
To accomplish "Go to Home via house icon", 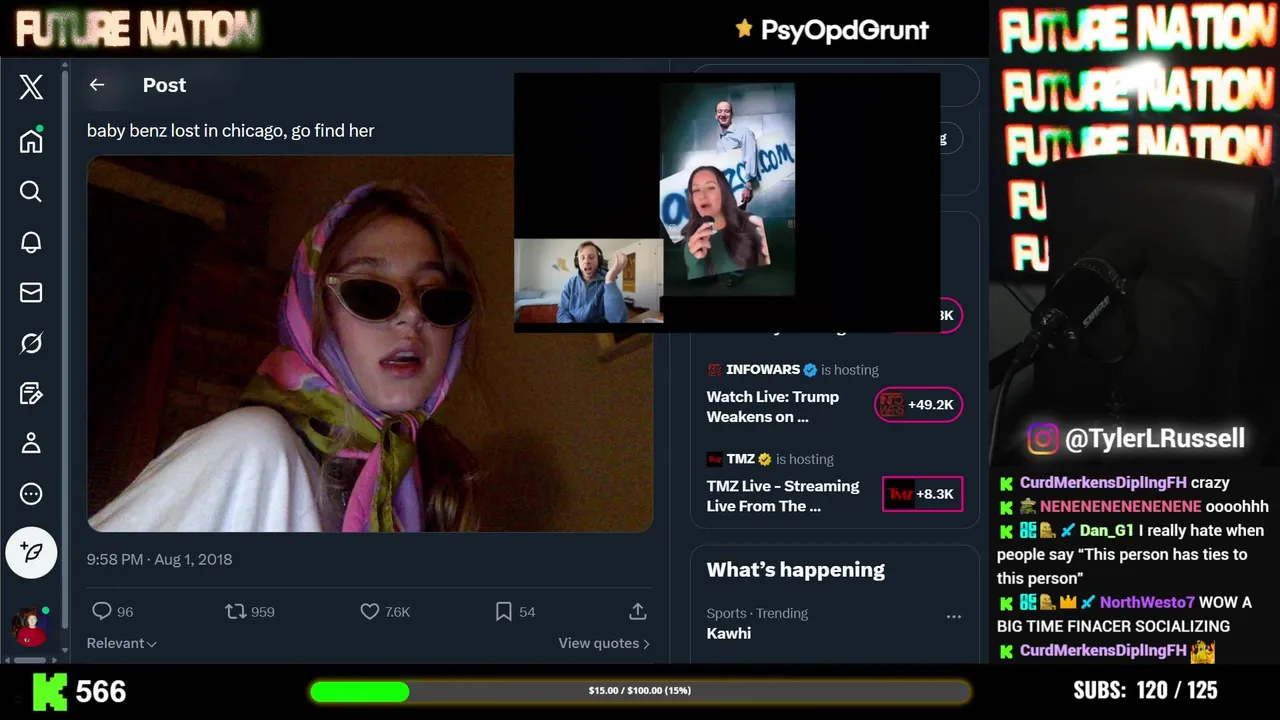I will tap(31, 140).
